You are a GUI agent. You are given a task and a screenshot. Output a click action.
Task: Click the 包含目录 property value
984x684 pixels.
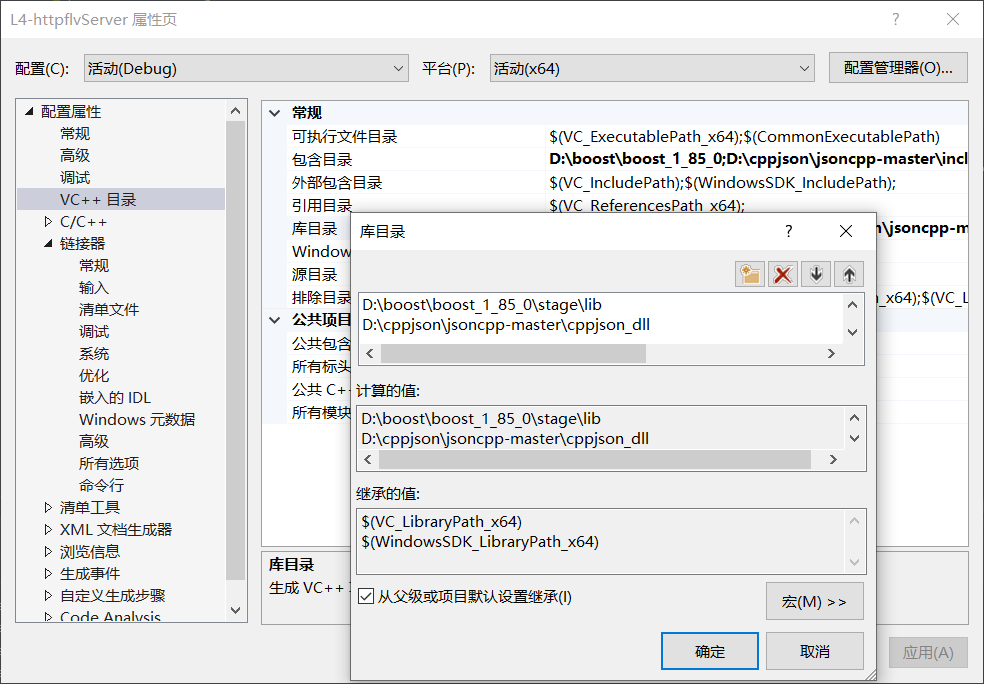758,159
